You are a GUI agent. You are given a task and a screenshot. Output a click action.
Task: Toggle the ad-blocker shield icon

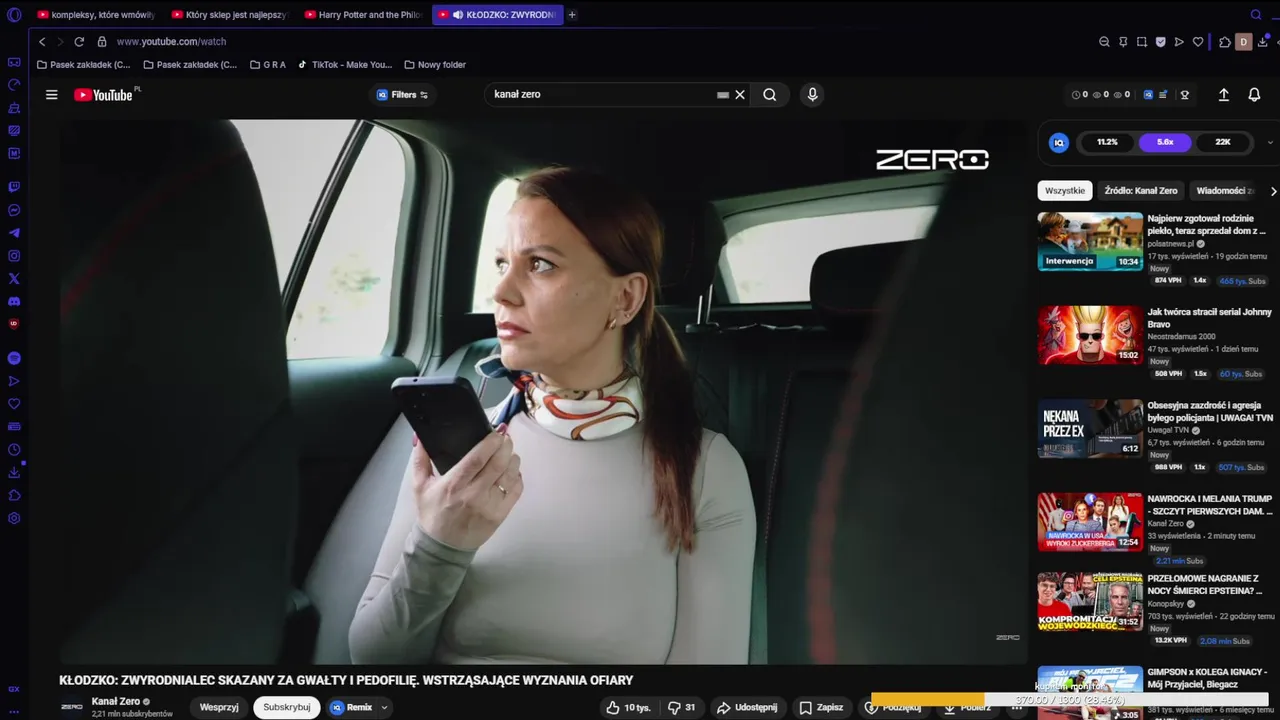point(1160,42)
